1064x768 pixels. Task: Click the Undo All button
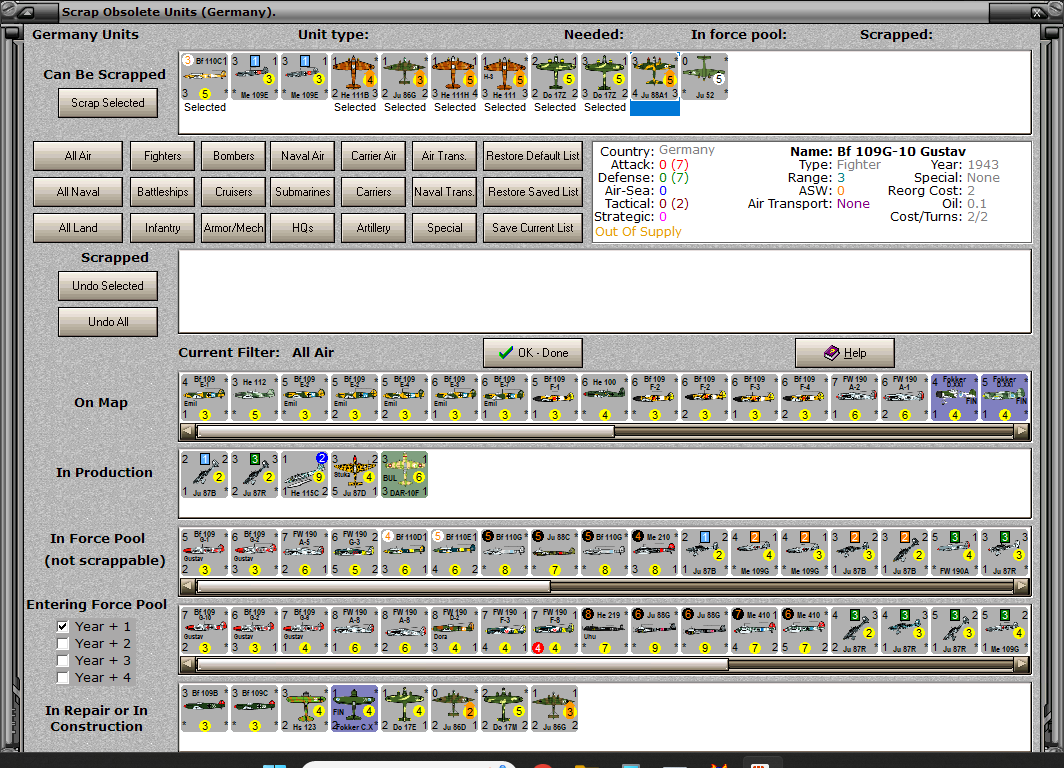click(x=108, y=322)
